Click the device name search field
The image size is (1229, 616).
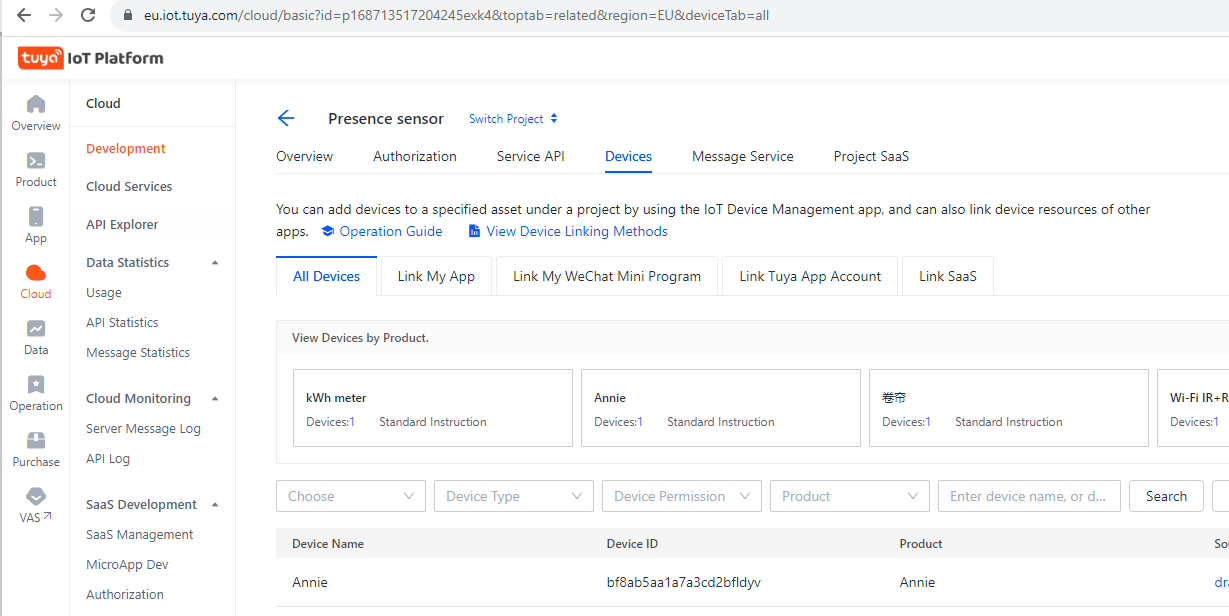tap(1029, 496)
